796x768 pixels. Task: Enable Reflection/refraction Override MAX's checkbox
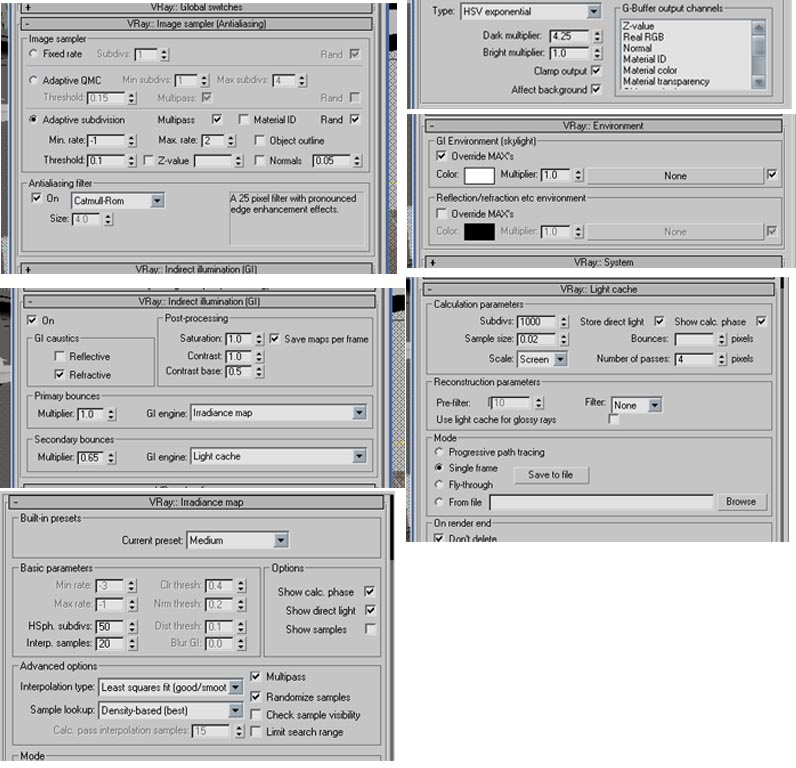[441, 213]
